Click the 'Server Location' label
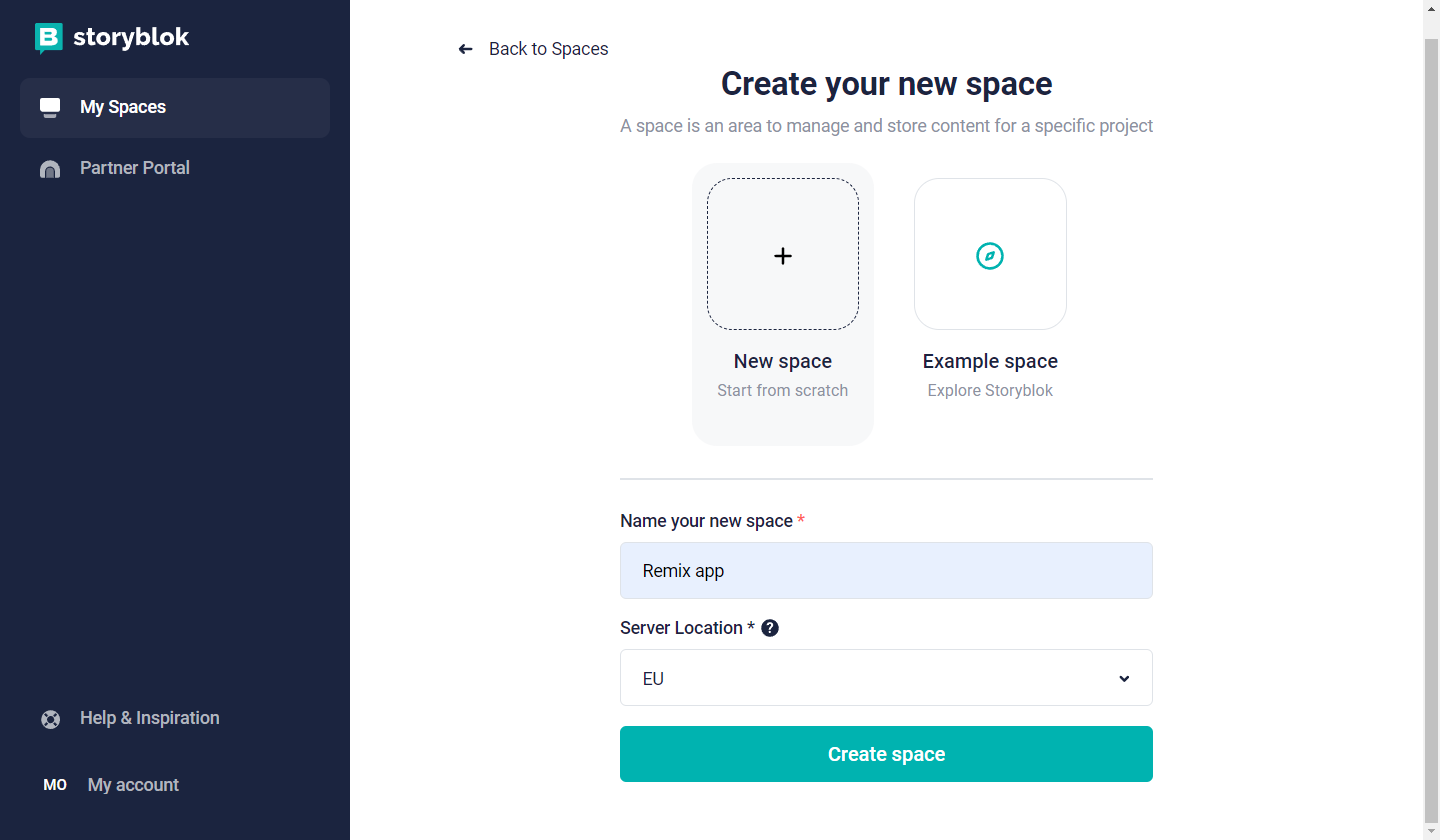 tap(681, 628)
